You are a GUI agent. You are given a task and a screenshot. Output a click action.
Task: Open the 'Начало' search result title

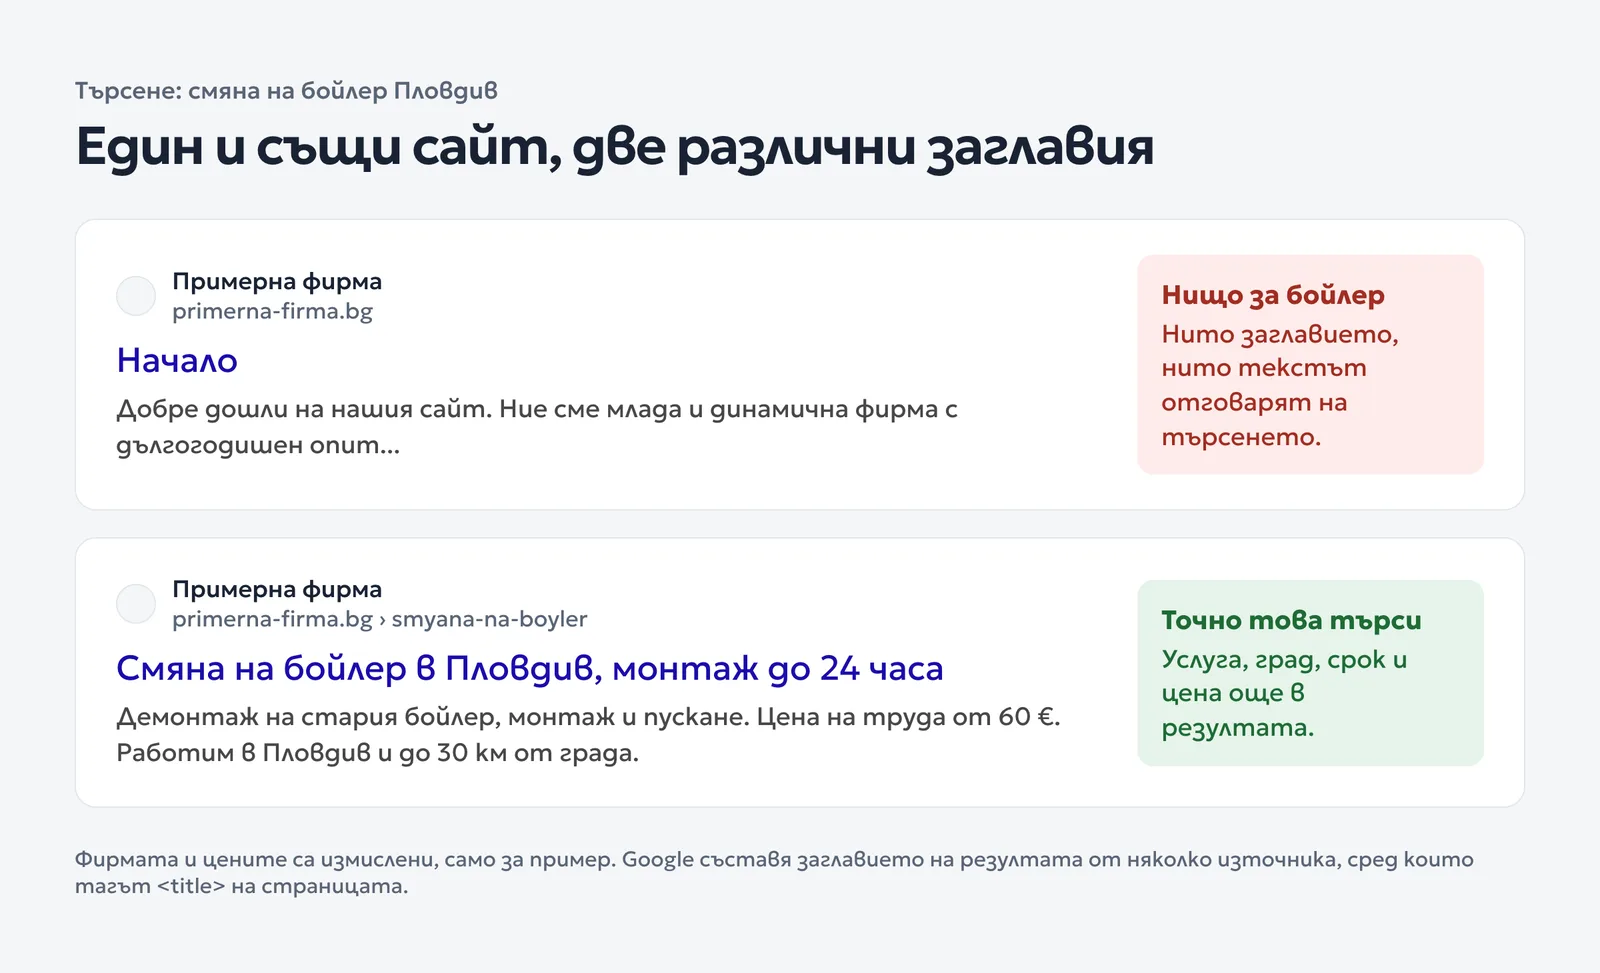177,360
